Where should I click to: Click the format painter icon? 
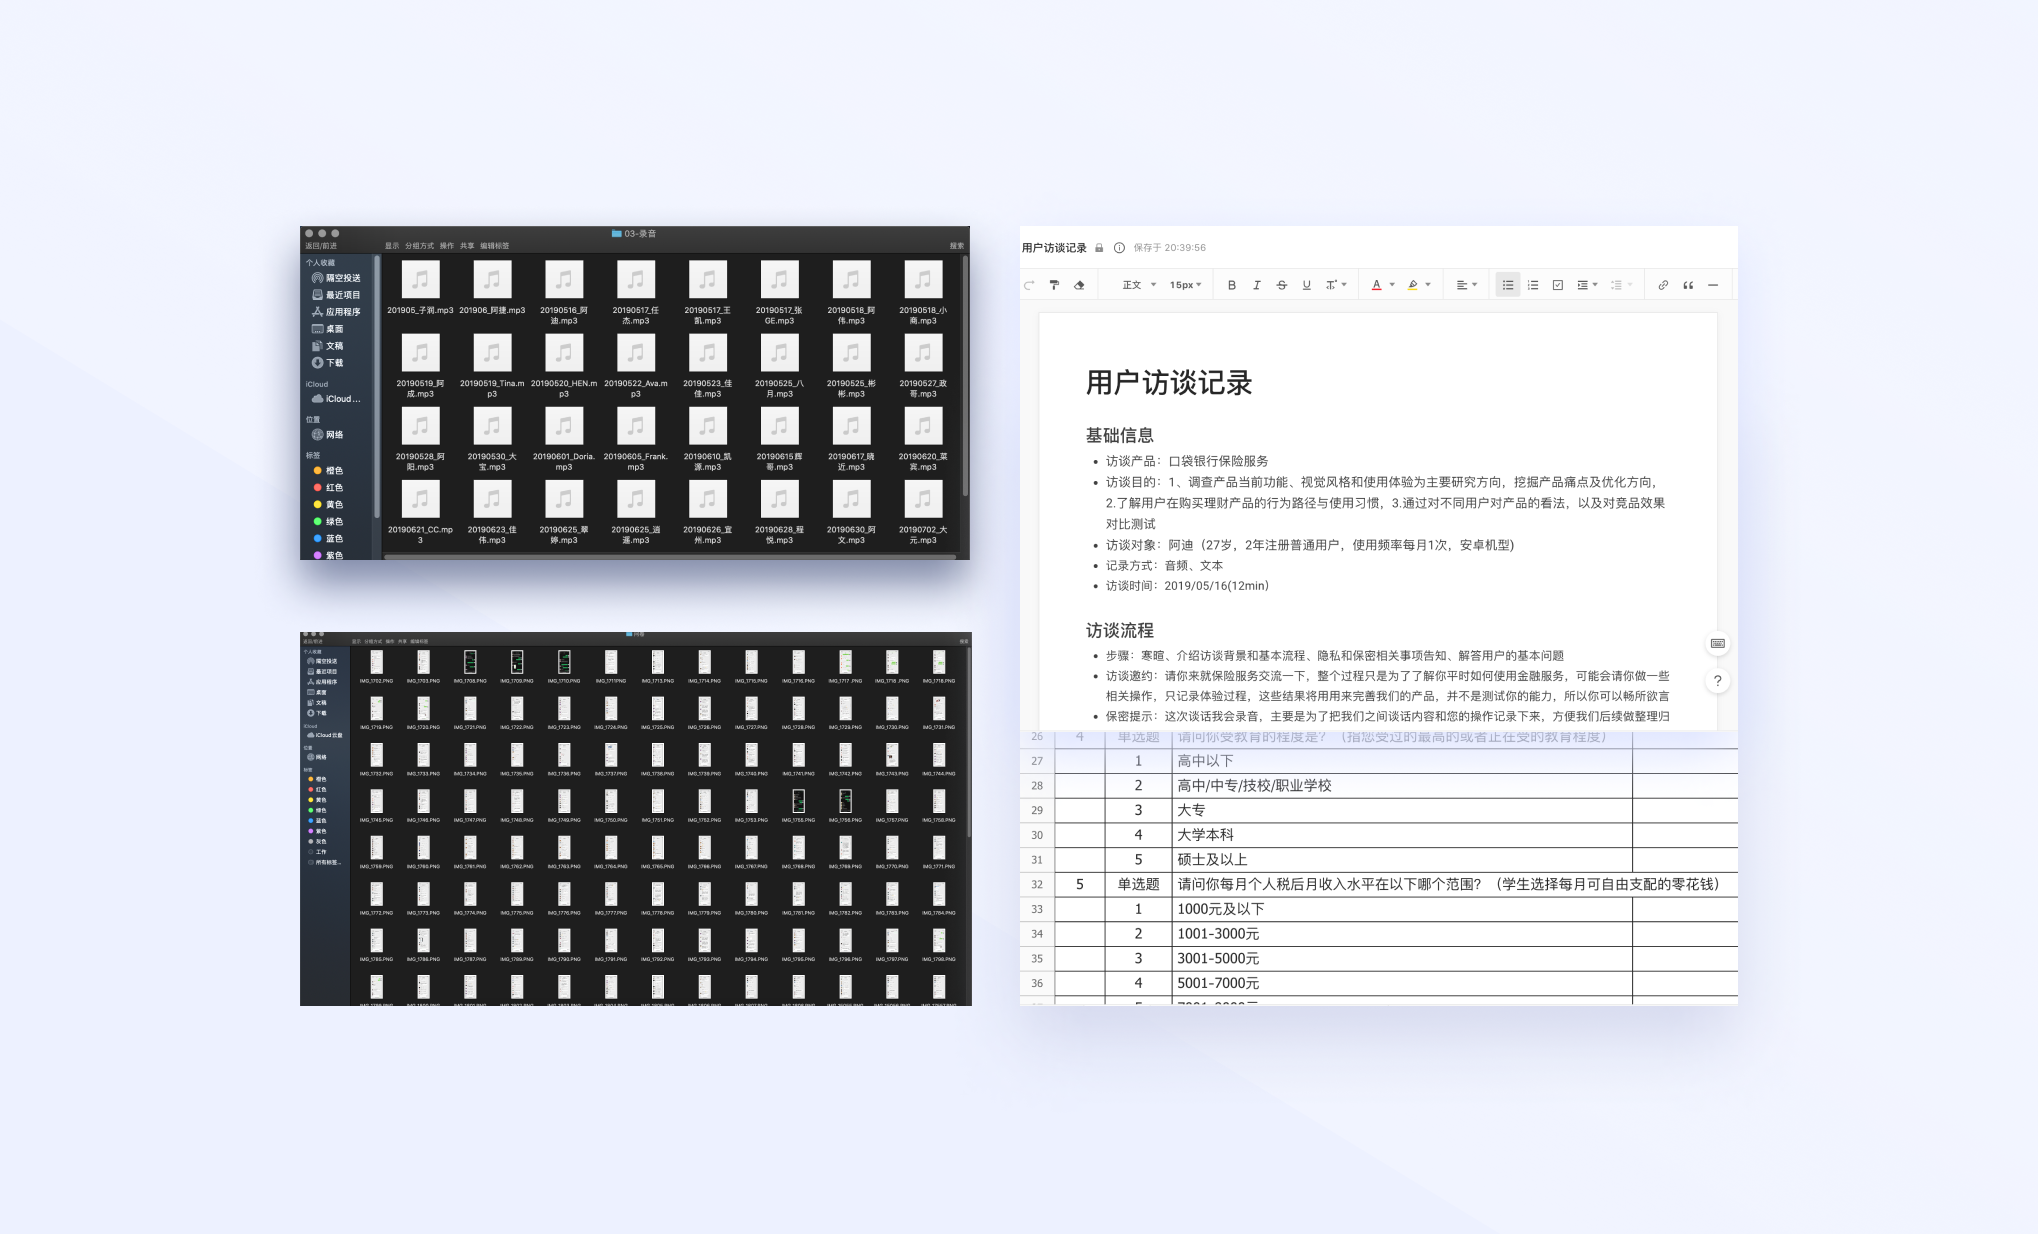tap(1054, 285)
